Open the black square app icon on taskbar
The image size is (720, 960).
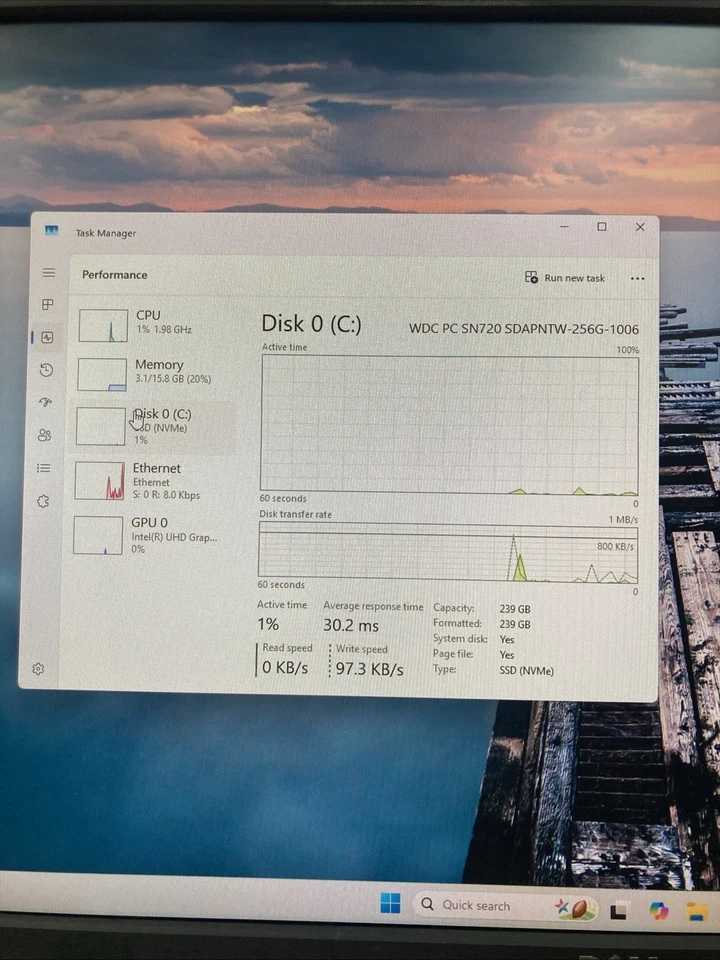tap(618, 911)
